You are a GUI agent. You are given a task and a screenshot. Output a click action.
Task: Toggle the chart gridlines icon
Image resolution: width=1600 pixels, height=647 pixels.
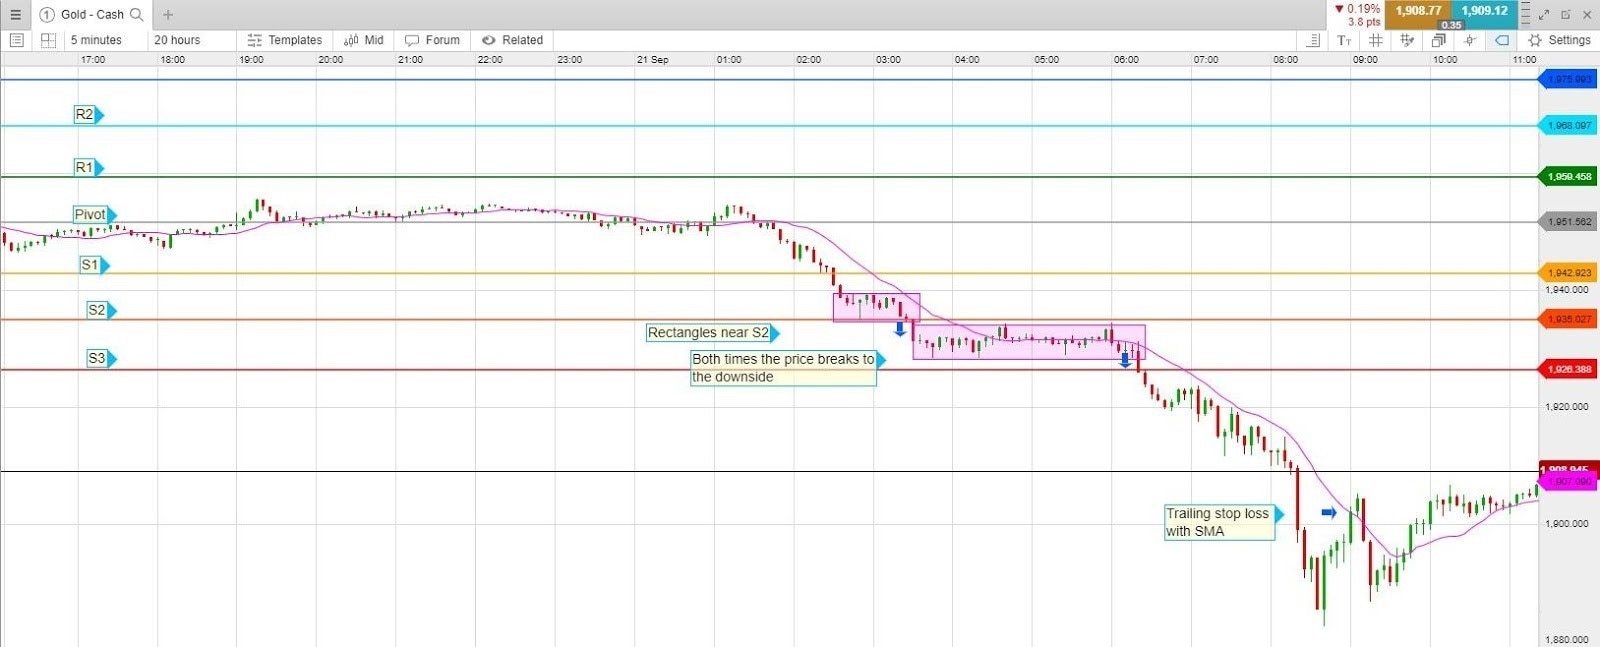pos(1376,40)
